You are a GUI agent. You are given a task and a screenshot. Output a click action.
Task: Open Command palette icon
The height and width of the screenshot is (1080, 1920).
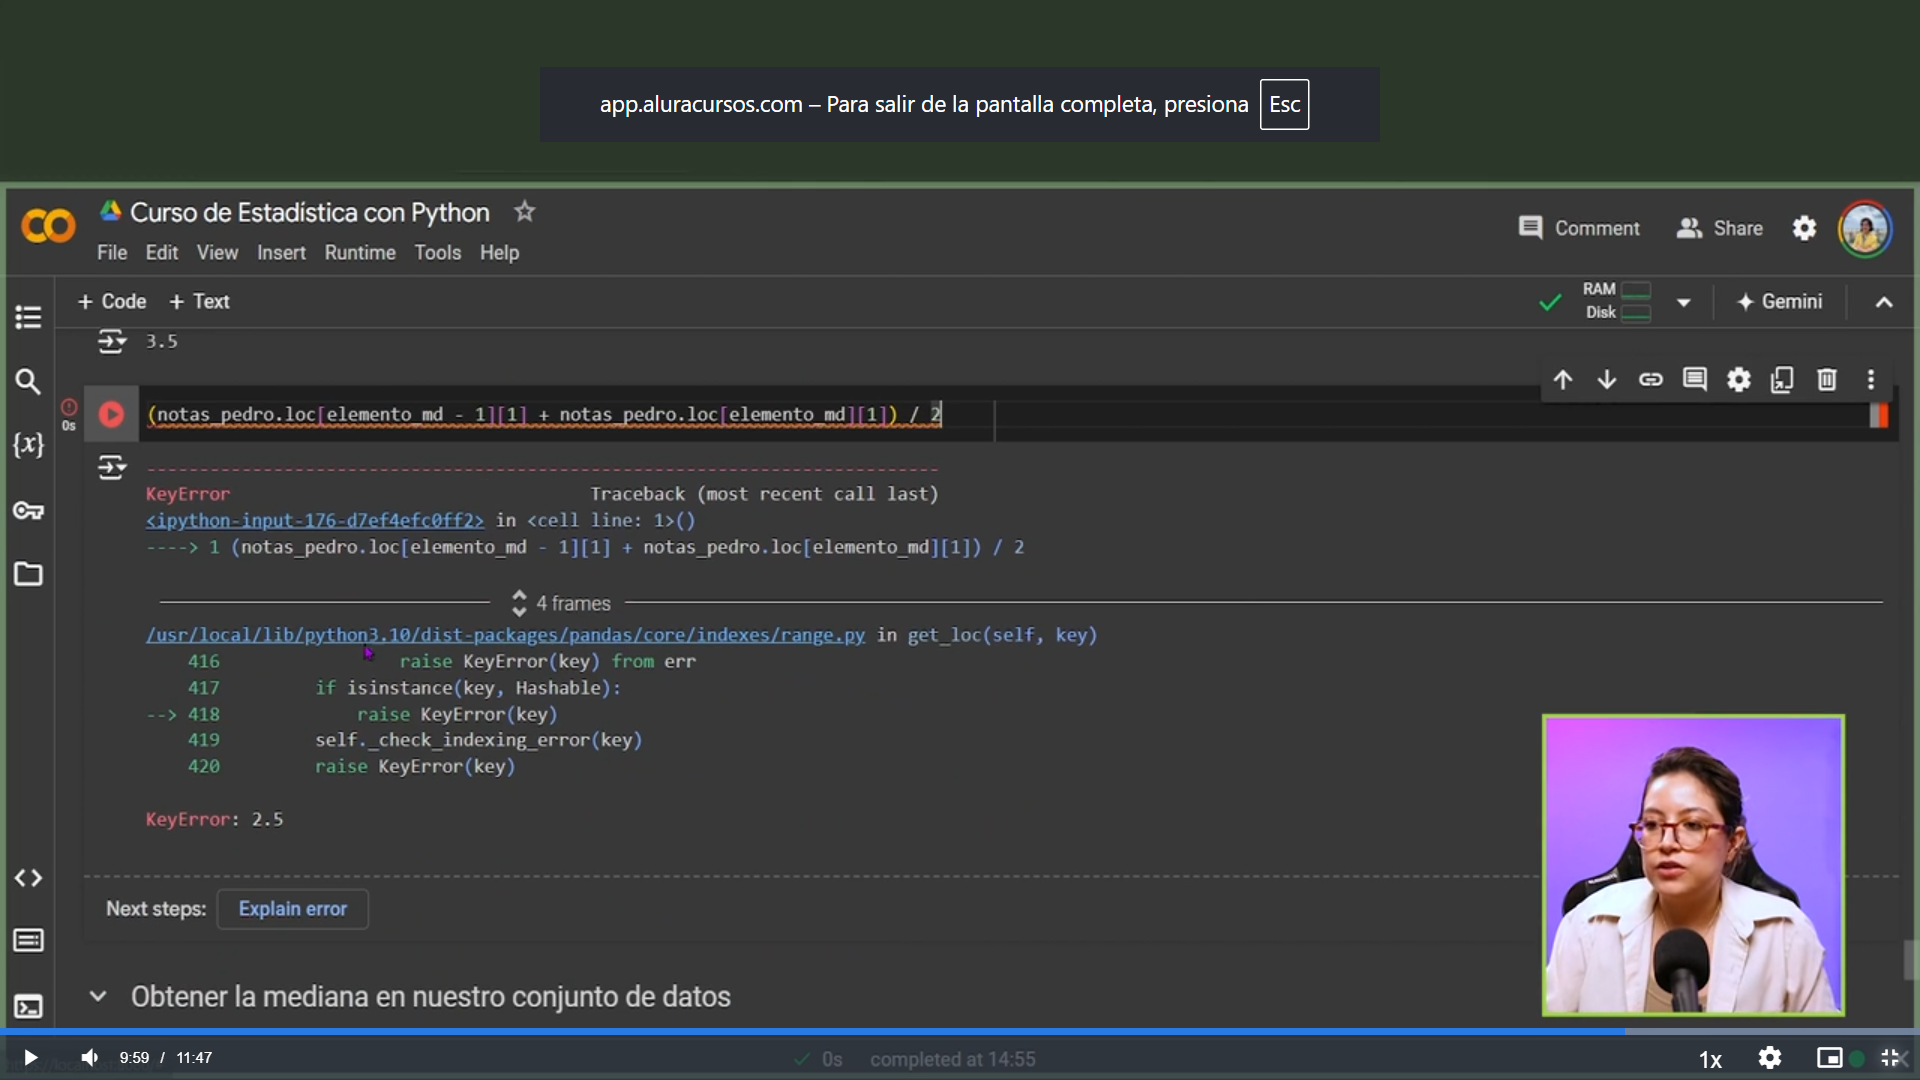(28, 941)
